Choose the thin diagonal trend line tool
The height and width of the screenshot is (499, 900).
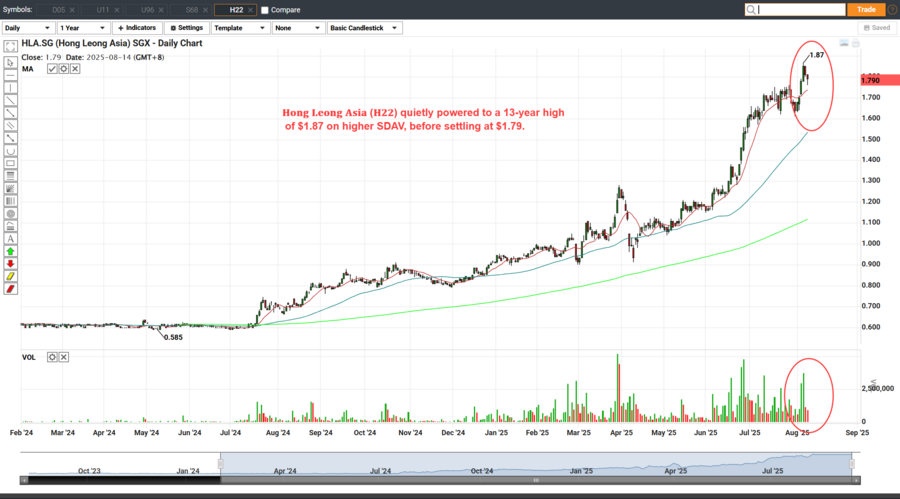pos(10,100)
